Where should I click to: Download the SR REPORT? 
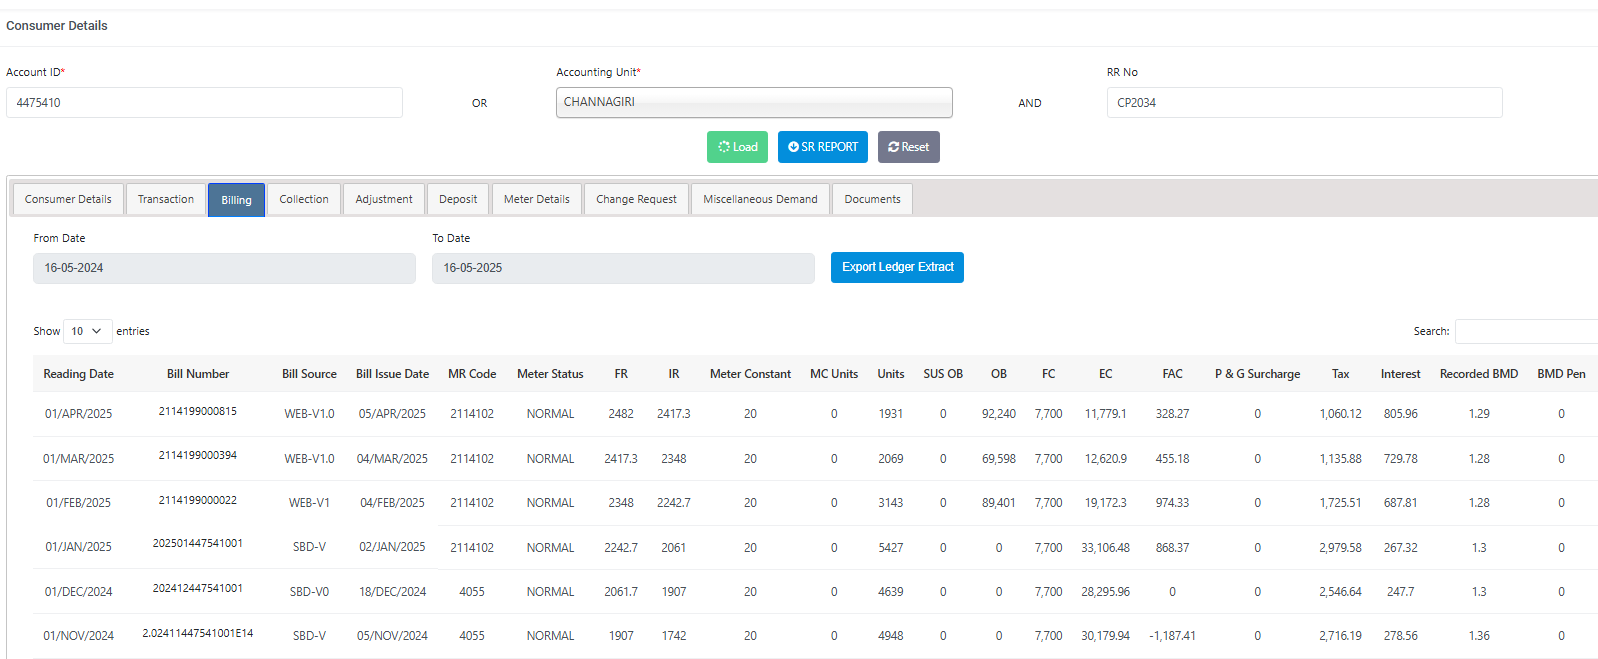(823, 147)
